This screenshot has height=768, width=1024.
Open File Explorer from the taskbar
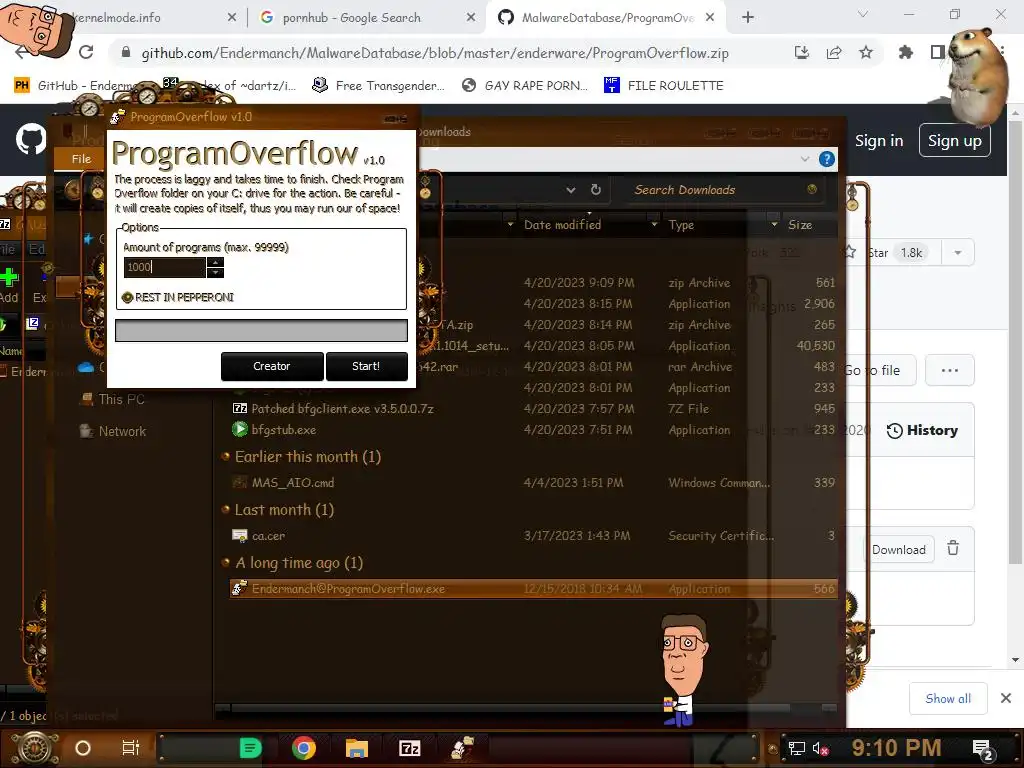pyautogui.click(x=357, y=748)
